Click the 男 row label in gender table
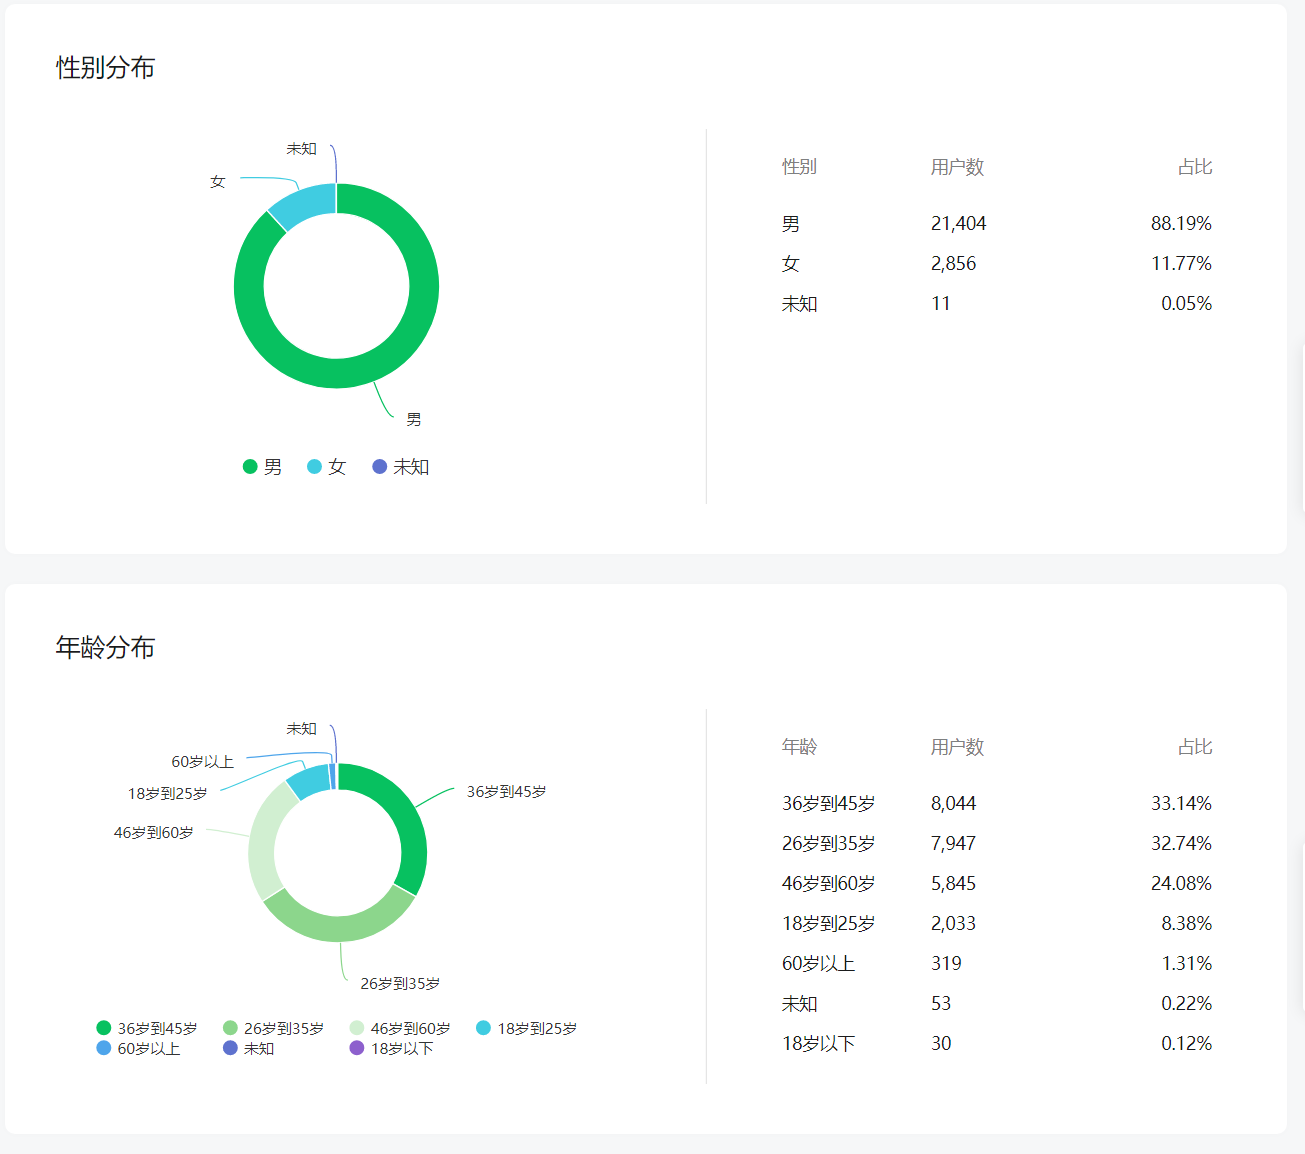Image resolution: width=1305 pixels, height=1154 pixels. pos(791,224)
